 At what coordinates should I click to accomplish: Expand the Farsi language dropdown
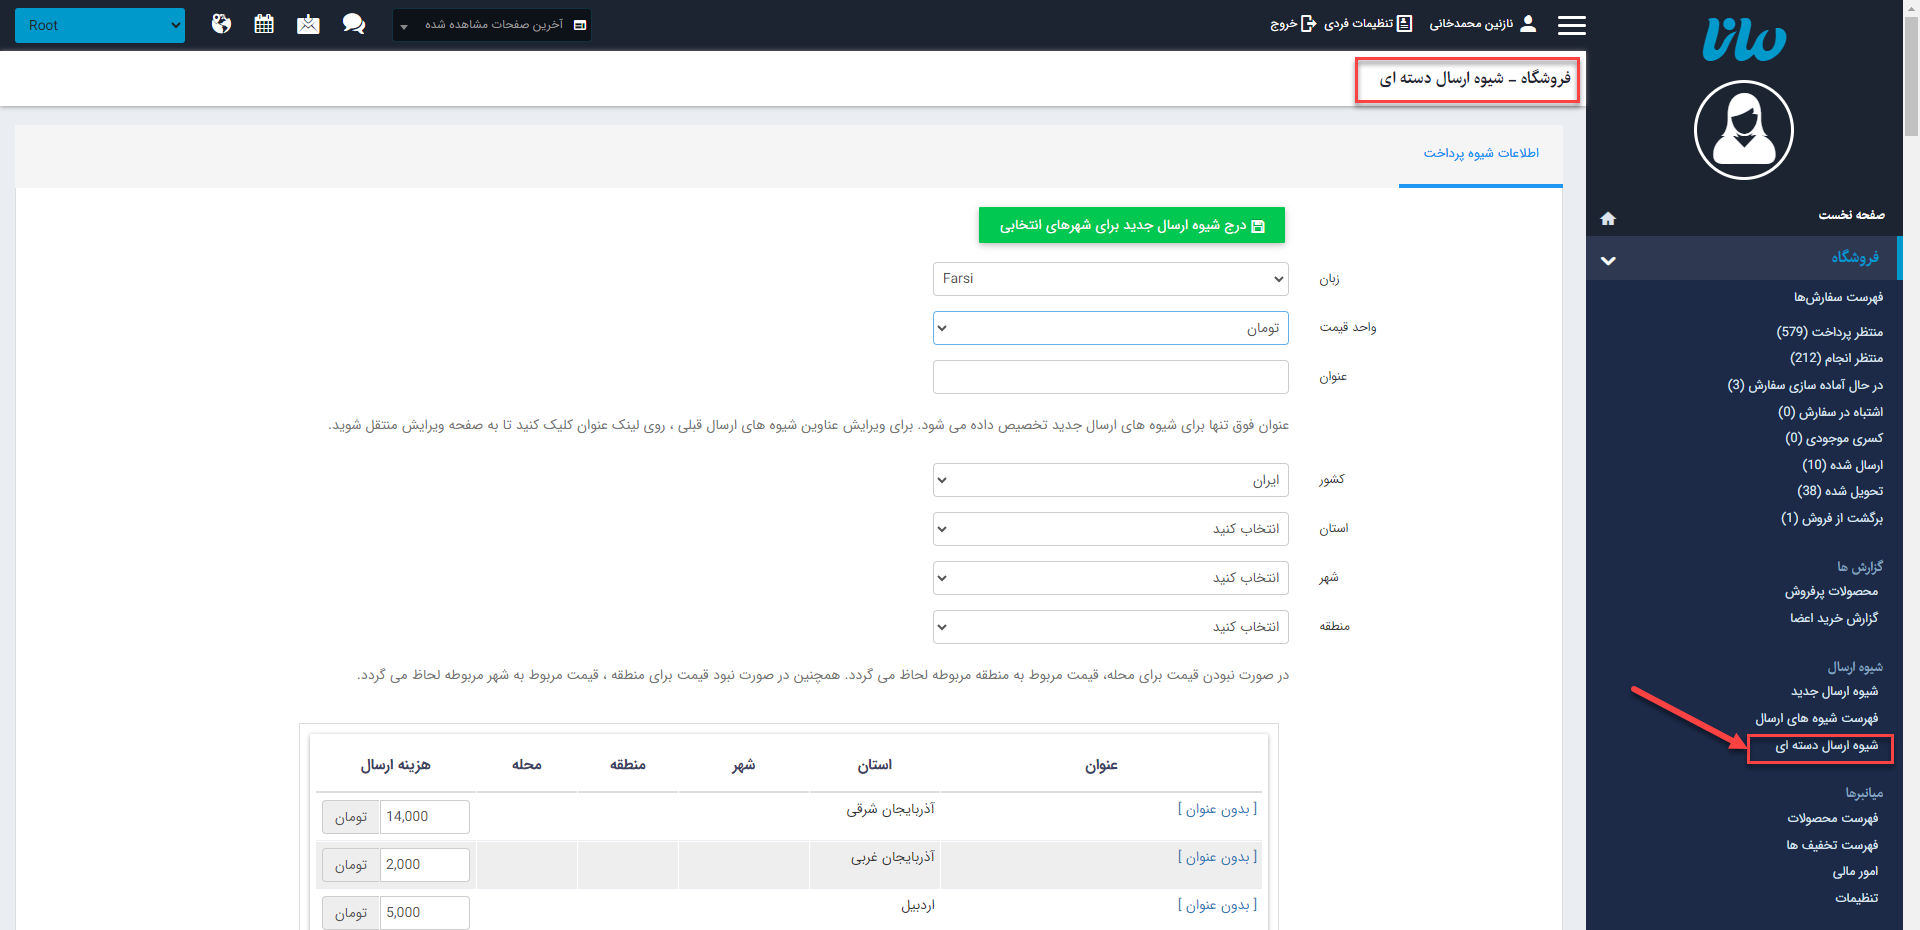(1110, 279)
